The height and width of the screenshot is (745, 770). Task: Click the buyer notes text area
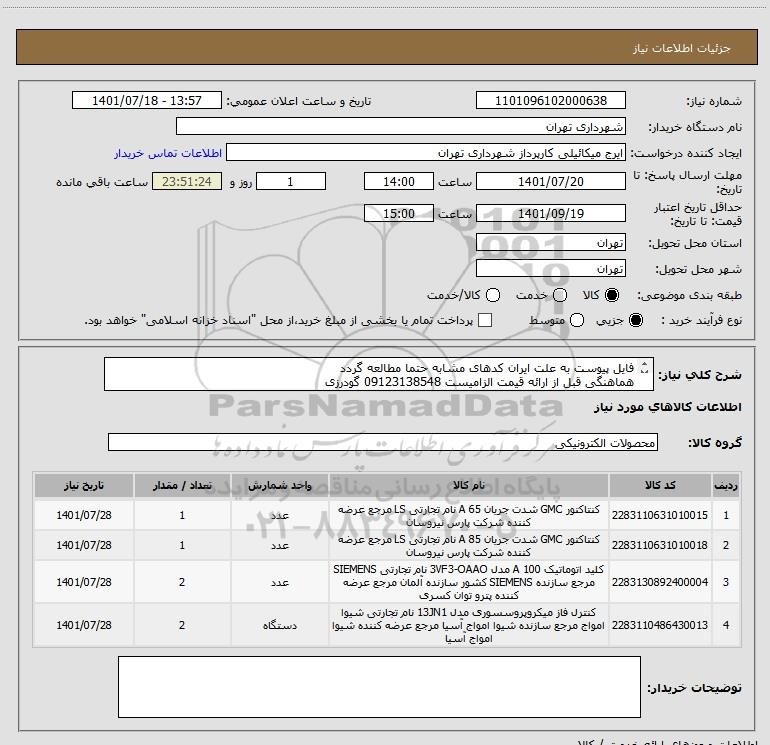(x=379, y=687)
